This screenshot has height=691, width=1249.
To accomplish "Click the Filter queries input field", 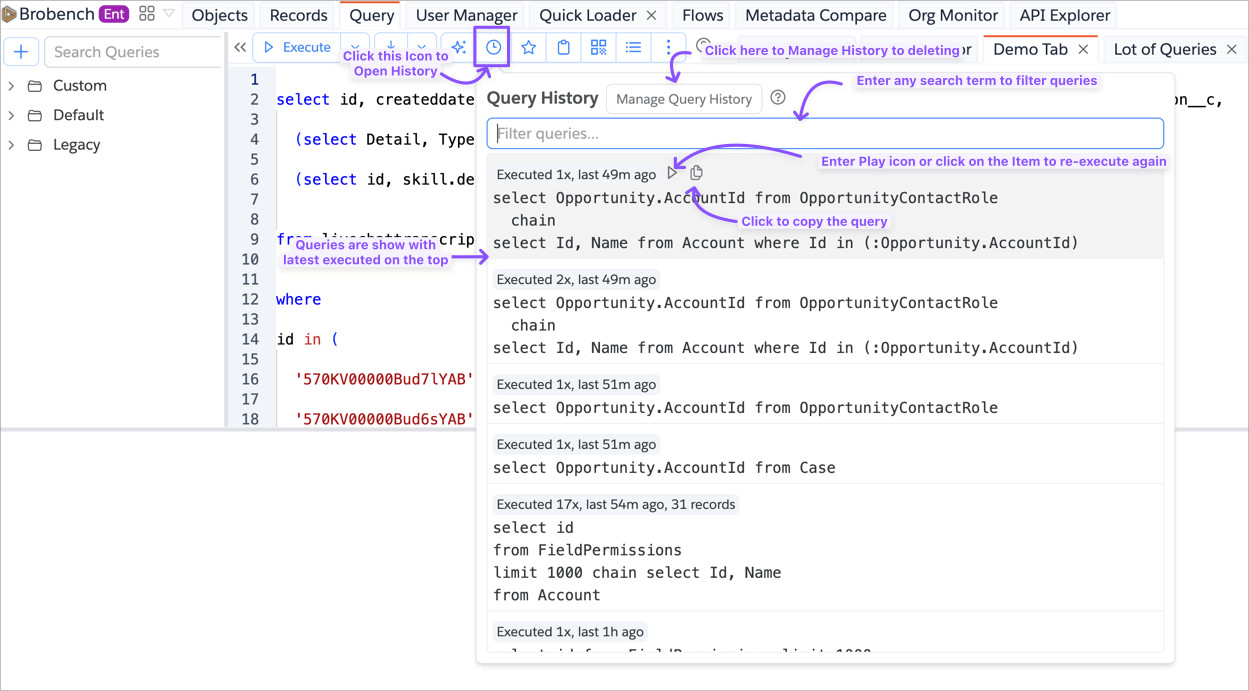I will (x=824, y=133).
